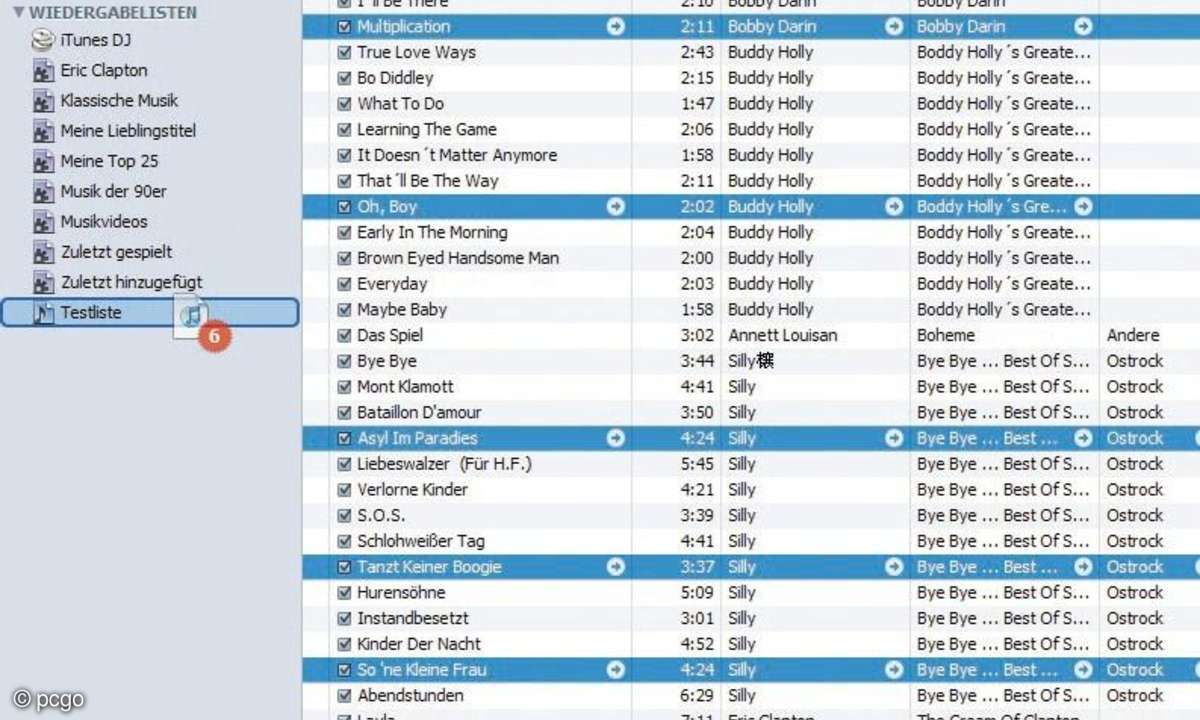Image resolution: width=1200 pixels, height=720 pixels.
Task: Select the song Liebeswalzer (Für H.F.)
Action: [x=444, y=464]
